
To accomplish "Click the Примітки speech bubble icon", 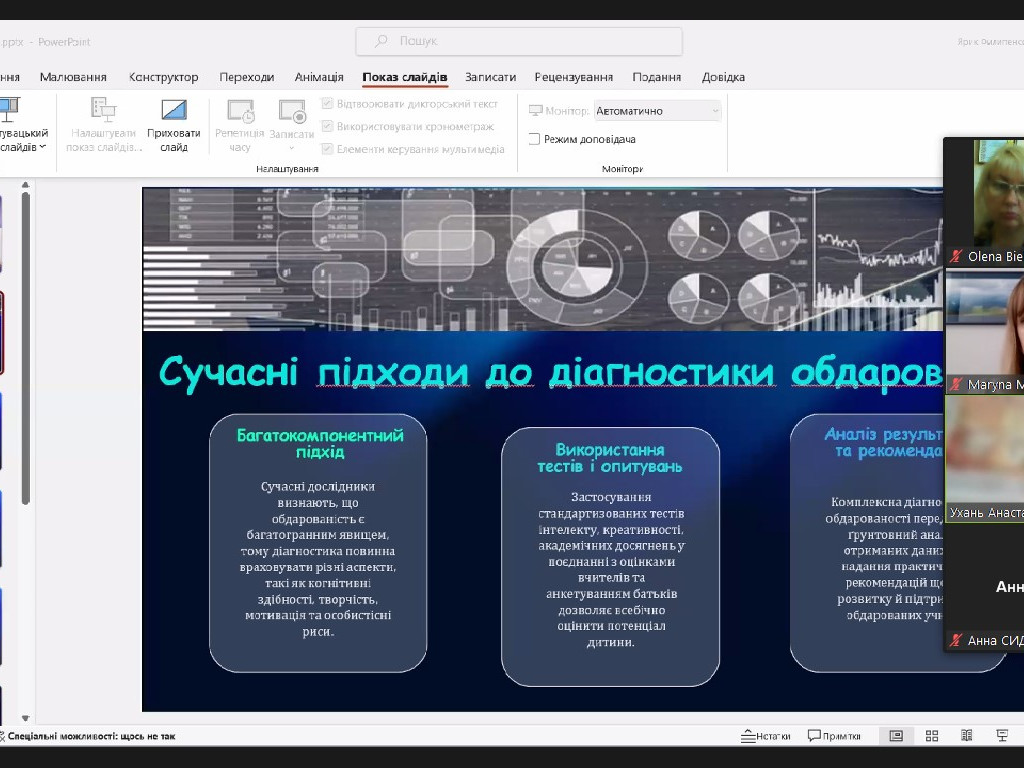I will click(x=814, y=736).
